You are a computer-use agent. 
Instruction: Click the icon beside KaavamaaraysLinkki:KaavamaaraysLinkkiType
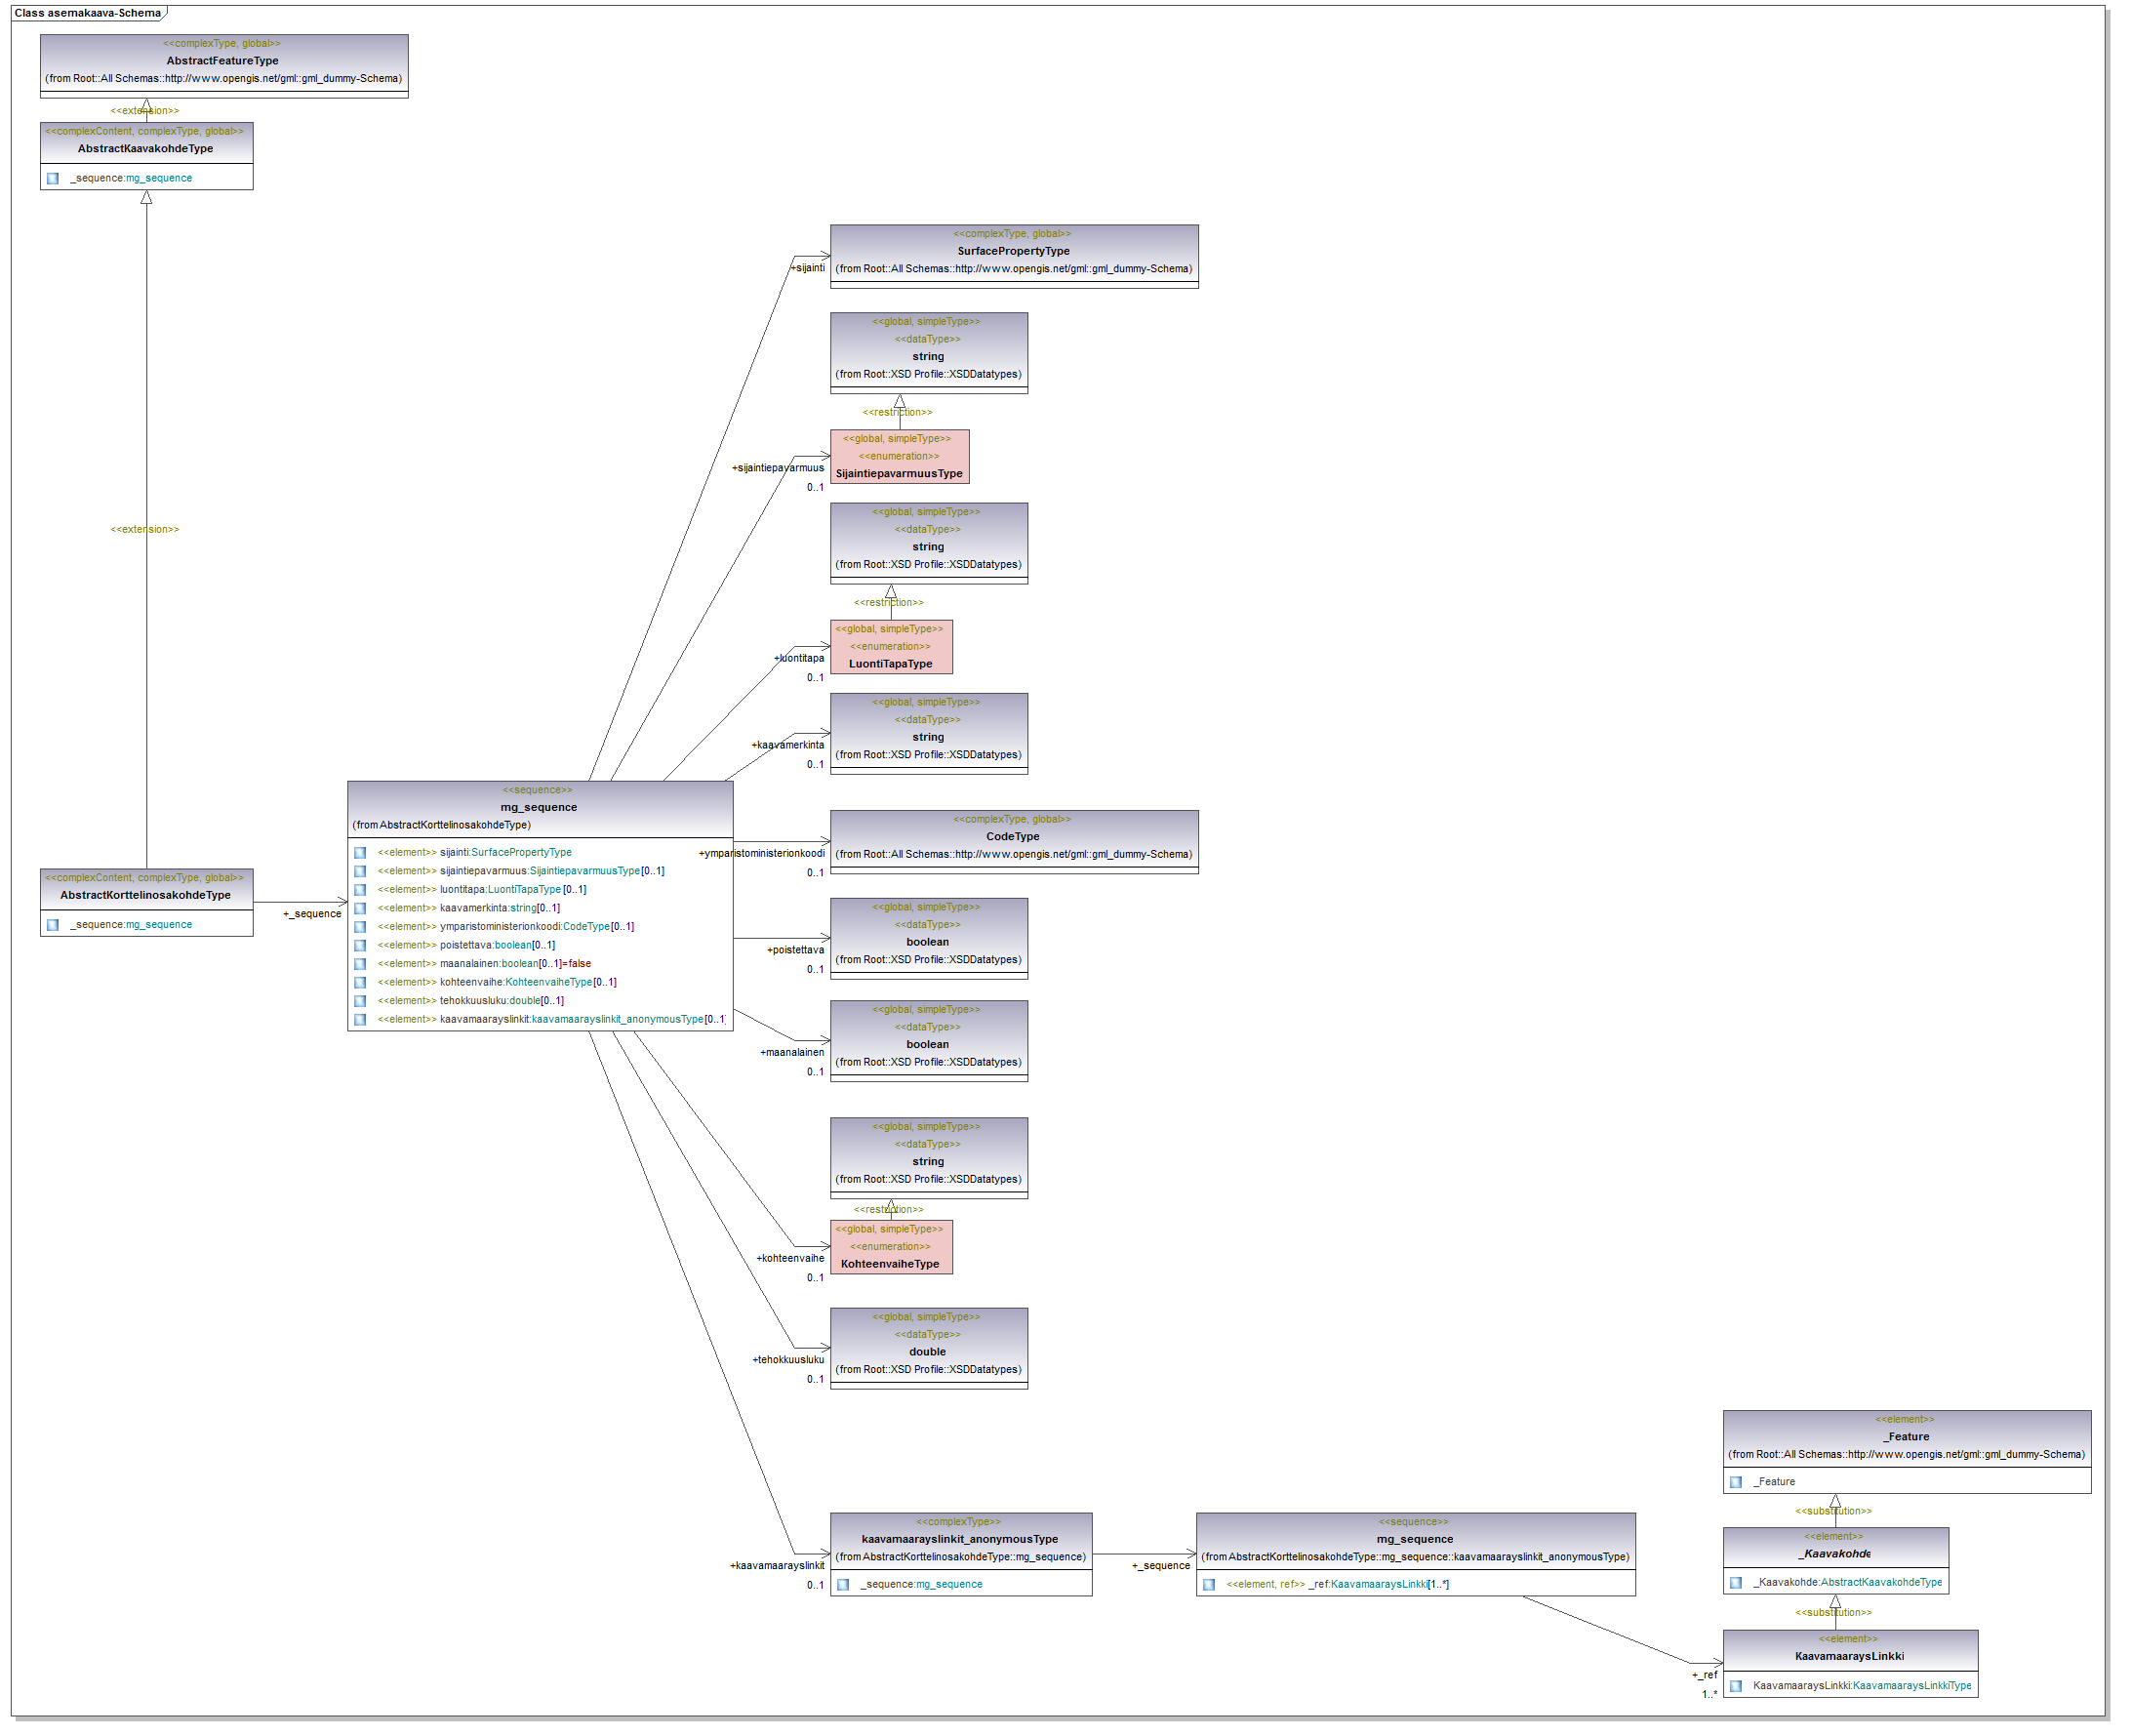click(x=1736, y=1686)
